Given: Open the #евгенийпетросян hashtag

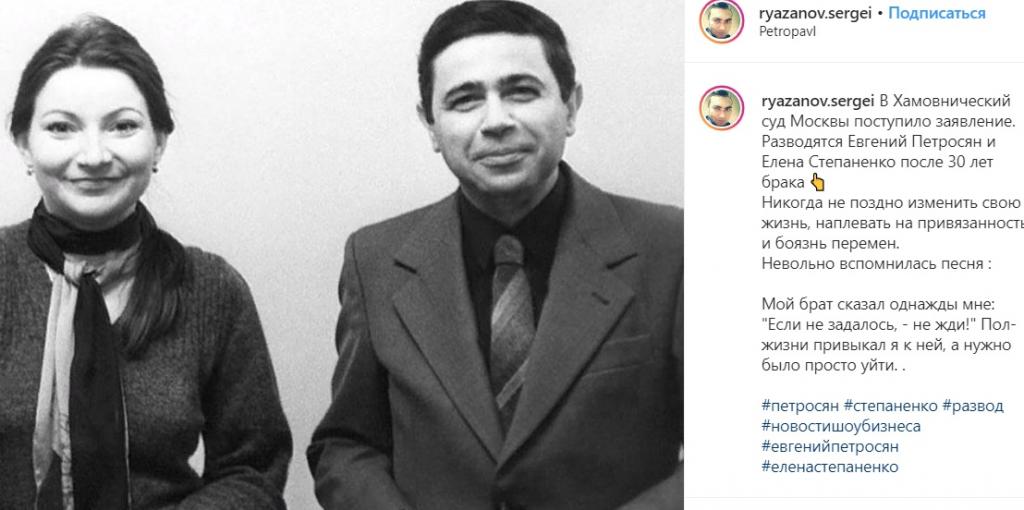Looking at the screenshot, I should 830,447.
